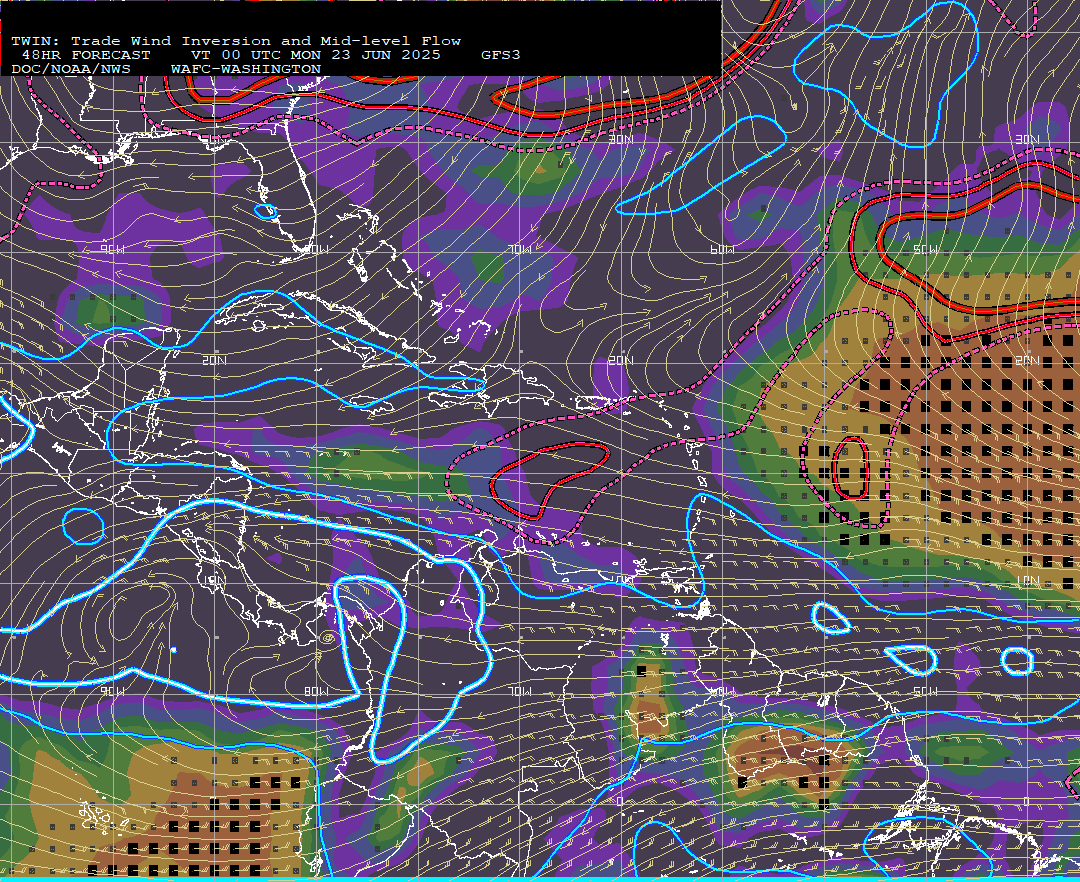Select the 80W label south of Panama
This screenshot has width=1080, height=882.
[316, 691]
